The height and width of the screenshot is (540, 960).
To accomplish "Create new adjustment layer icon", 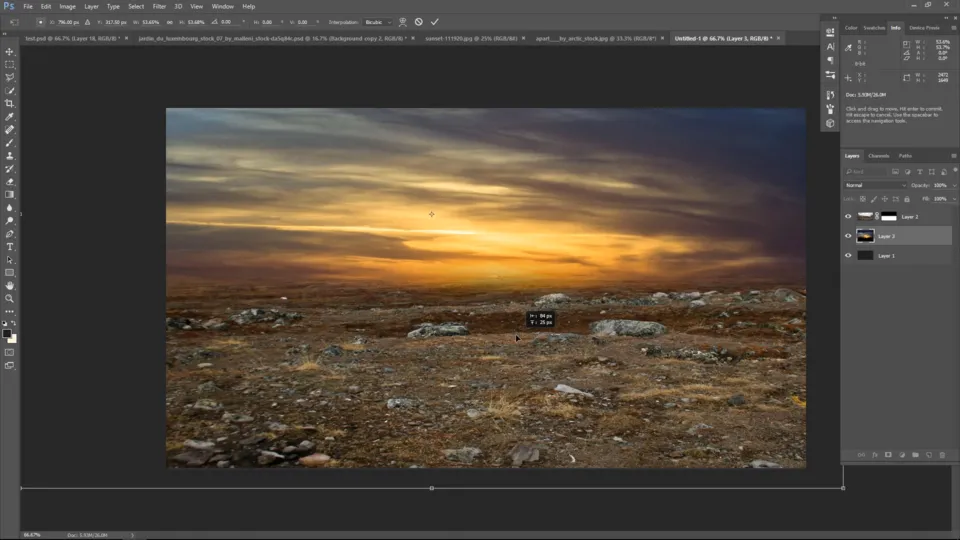I will [902, 455].
